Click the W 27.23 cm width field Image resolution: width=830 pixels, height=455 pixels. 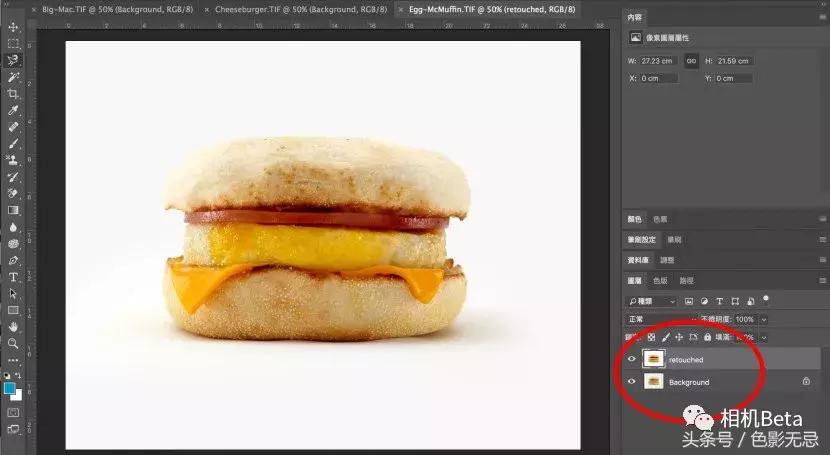tap(658, 61)
